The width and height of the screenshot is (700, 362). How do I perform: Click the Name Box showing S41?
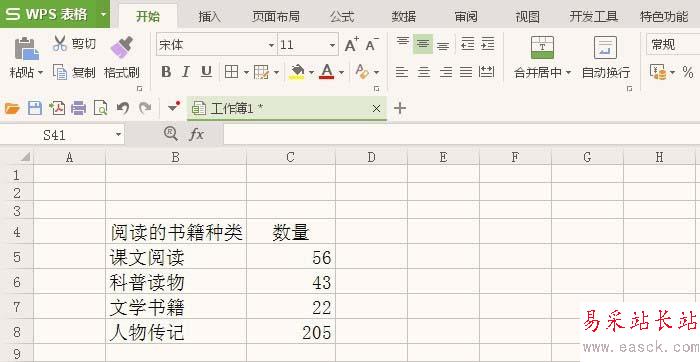[x=62, y=134]
